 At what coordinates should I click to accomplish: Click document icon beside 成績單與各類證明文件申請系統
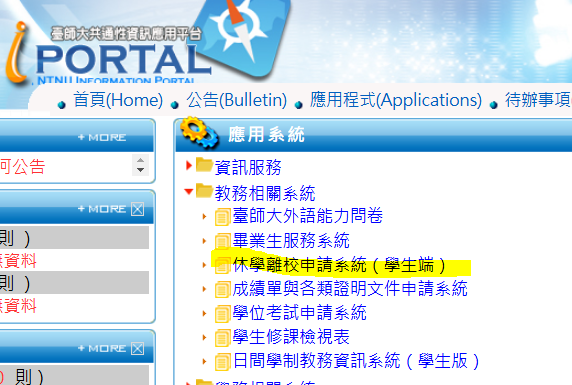point(222,290)
